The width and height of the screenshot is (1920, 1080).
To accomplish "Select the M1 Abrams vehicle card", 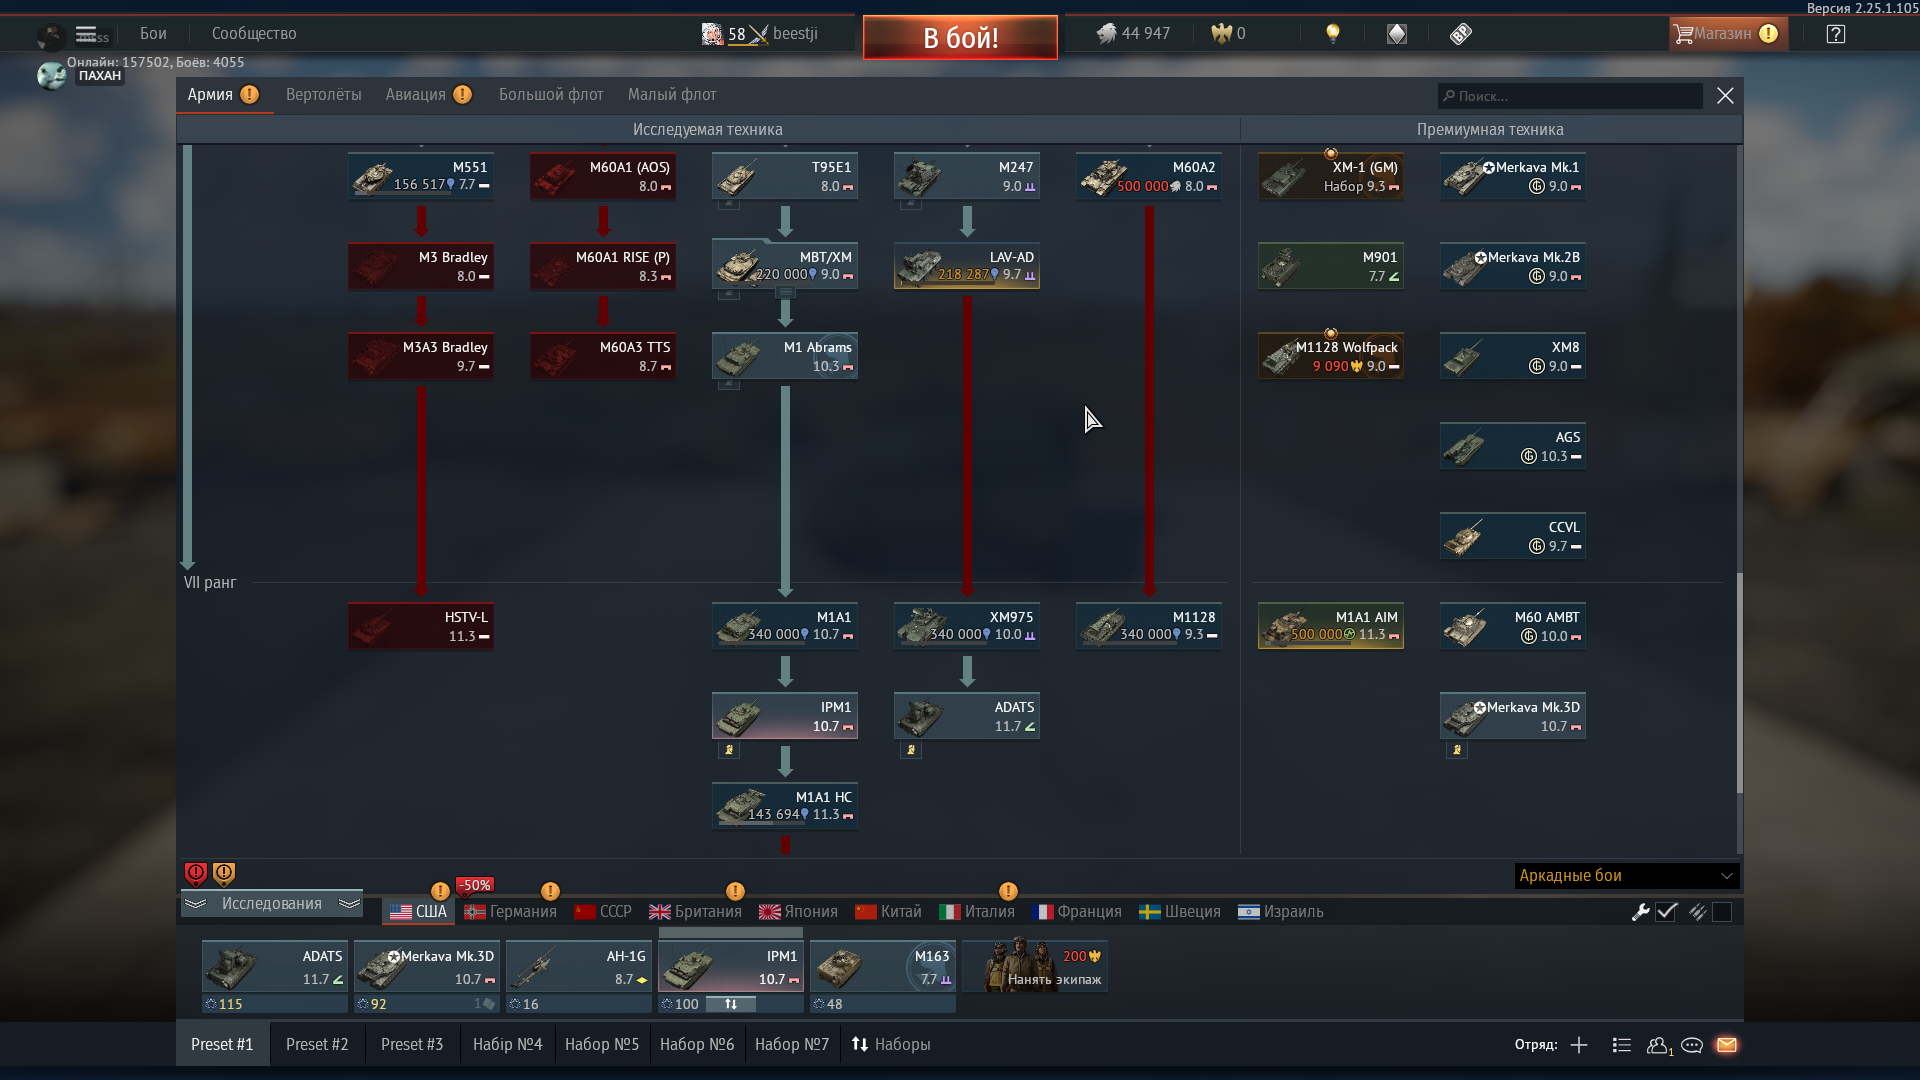I will (x=785, y=356).
